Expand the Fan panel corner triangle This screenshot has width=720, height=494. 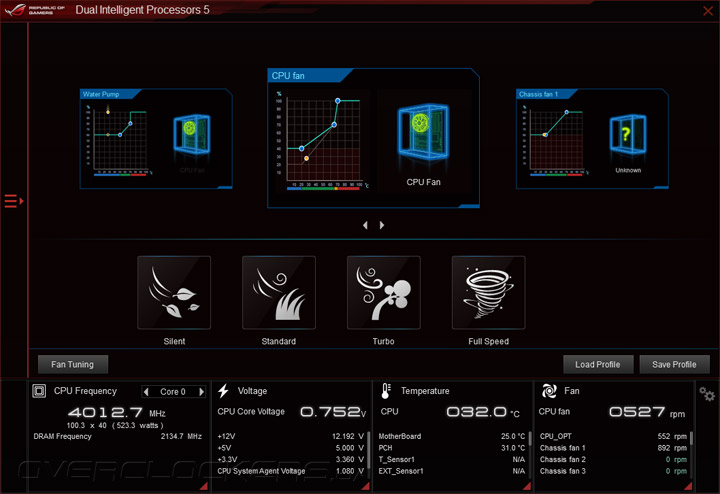[x=688, y=486]
